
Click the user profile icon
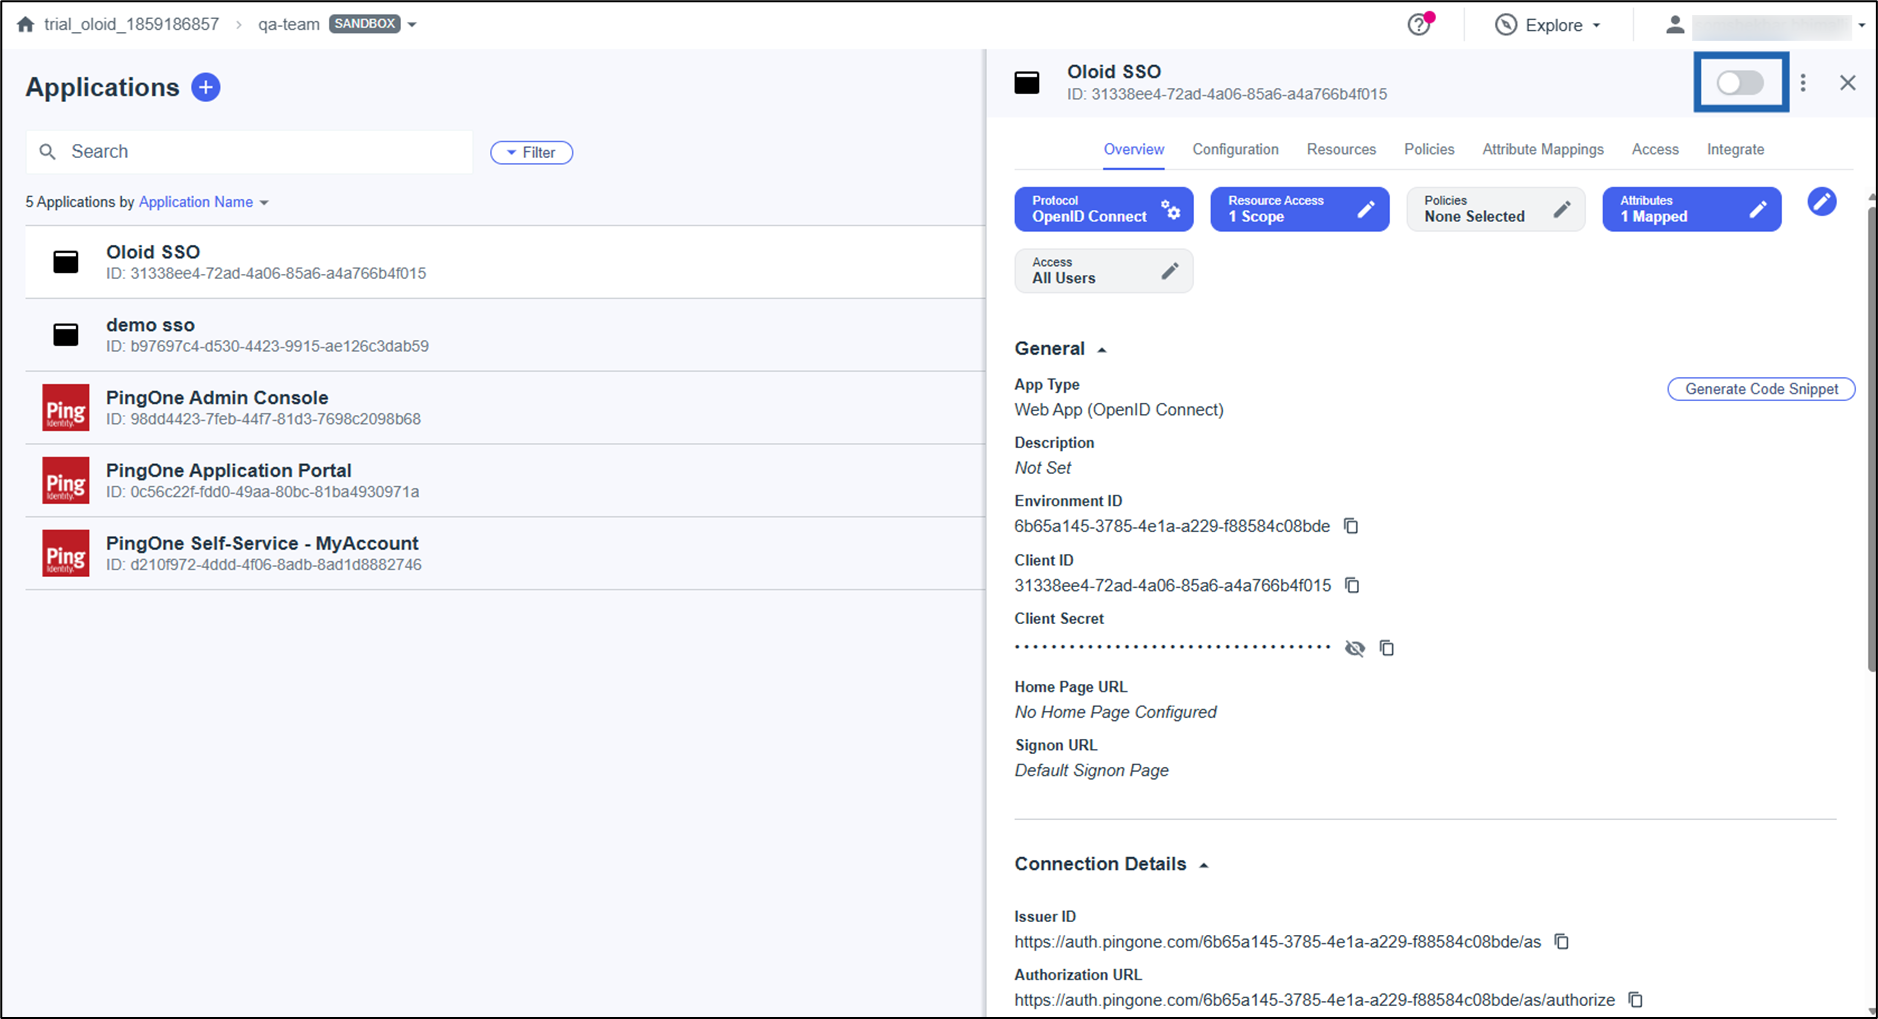coord(1674,25)
